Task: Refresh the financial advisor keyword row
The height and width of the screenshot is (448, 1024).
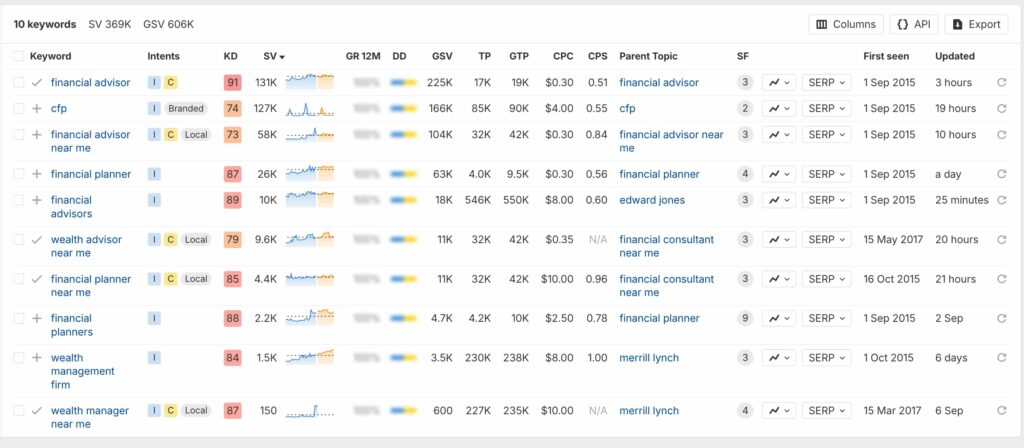Action: (x=1002, y=83)
